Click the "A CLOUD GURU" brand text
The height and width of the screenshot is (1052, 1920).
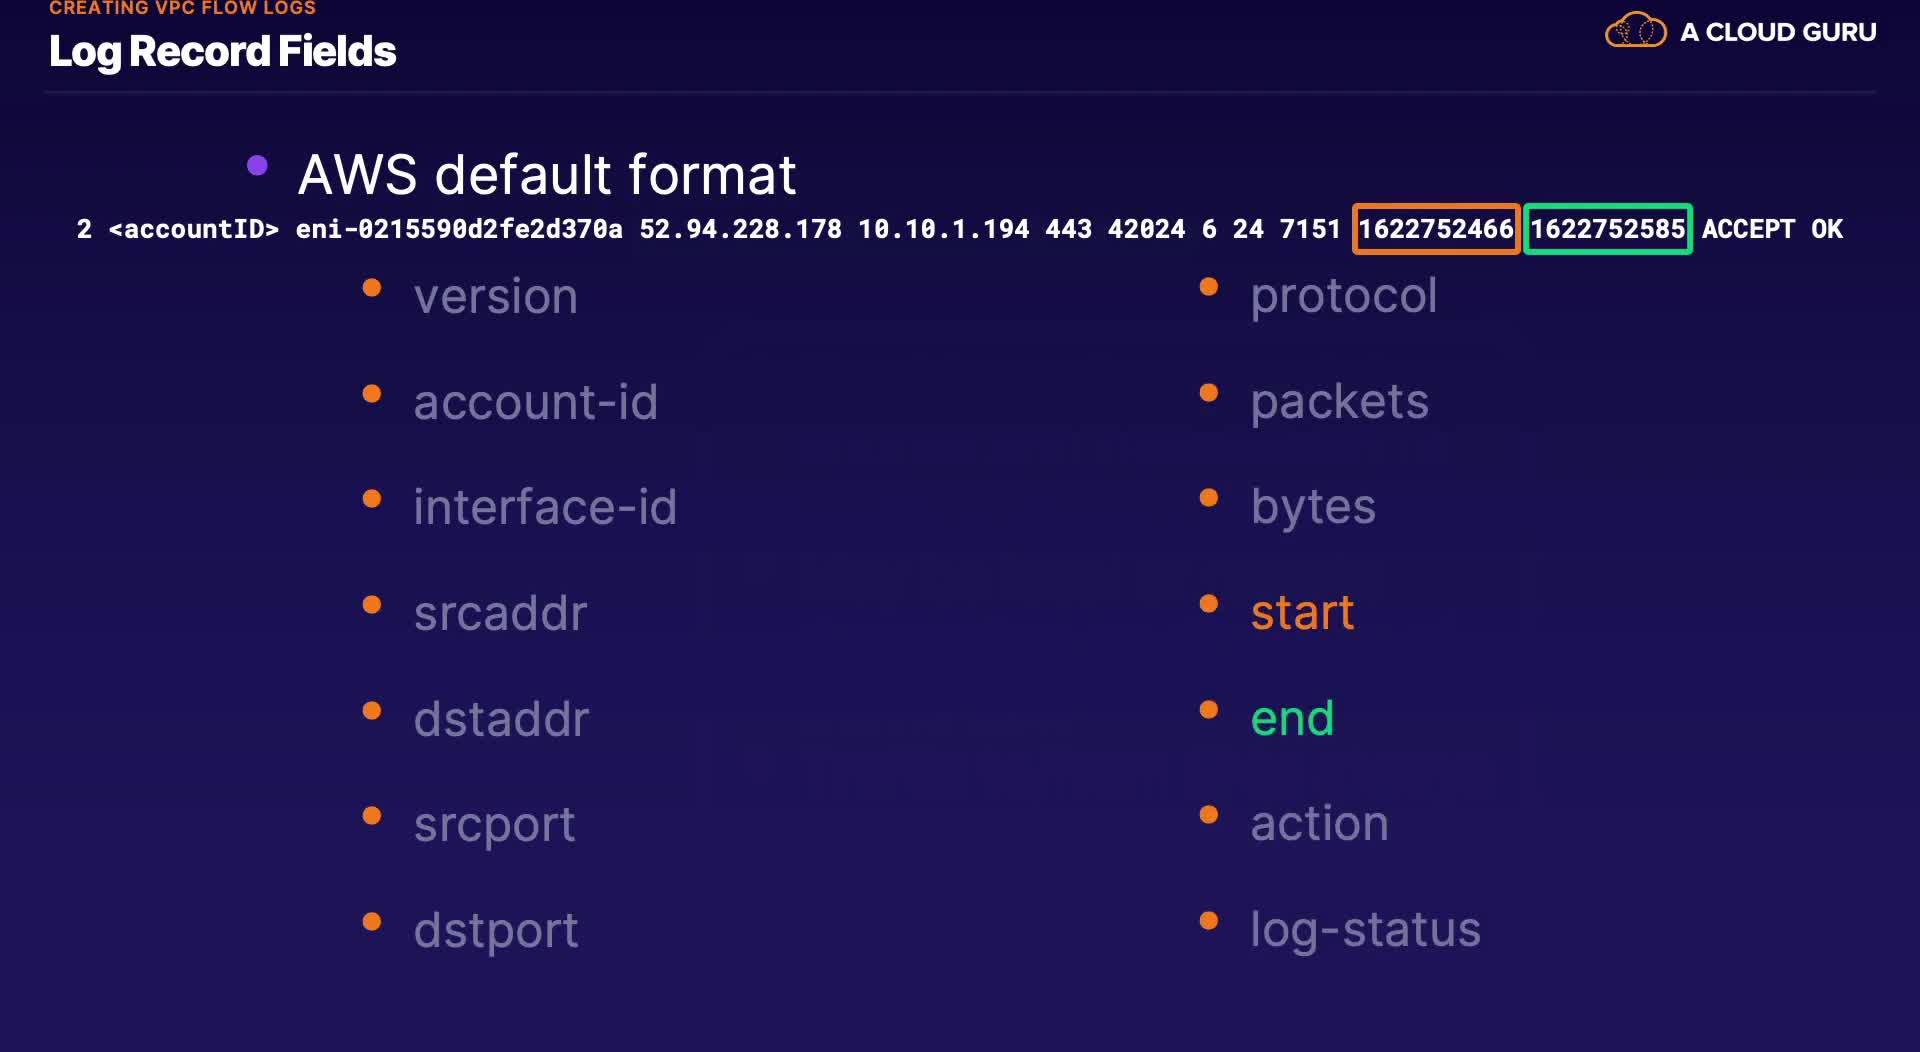click(1778, 32)
